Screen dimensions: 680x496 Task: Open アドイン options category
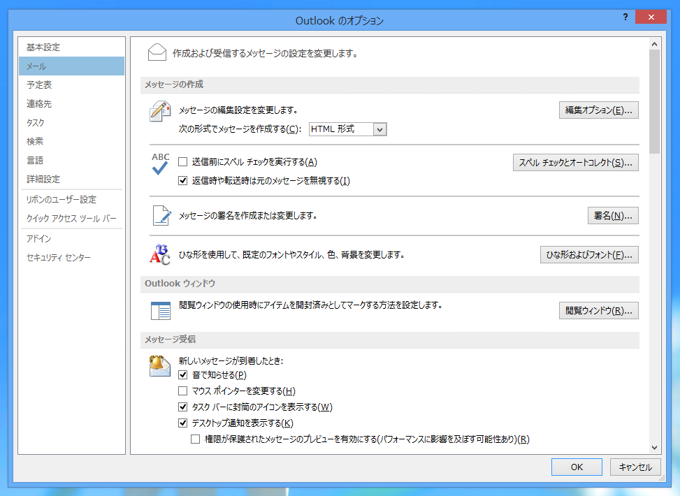pos(72,239)
